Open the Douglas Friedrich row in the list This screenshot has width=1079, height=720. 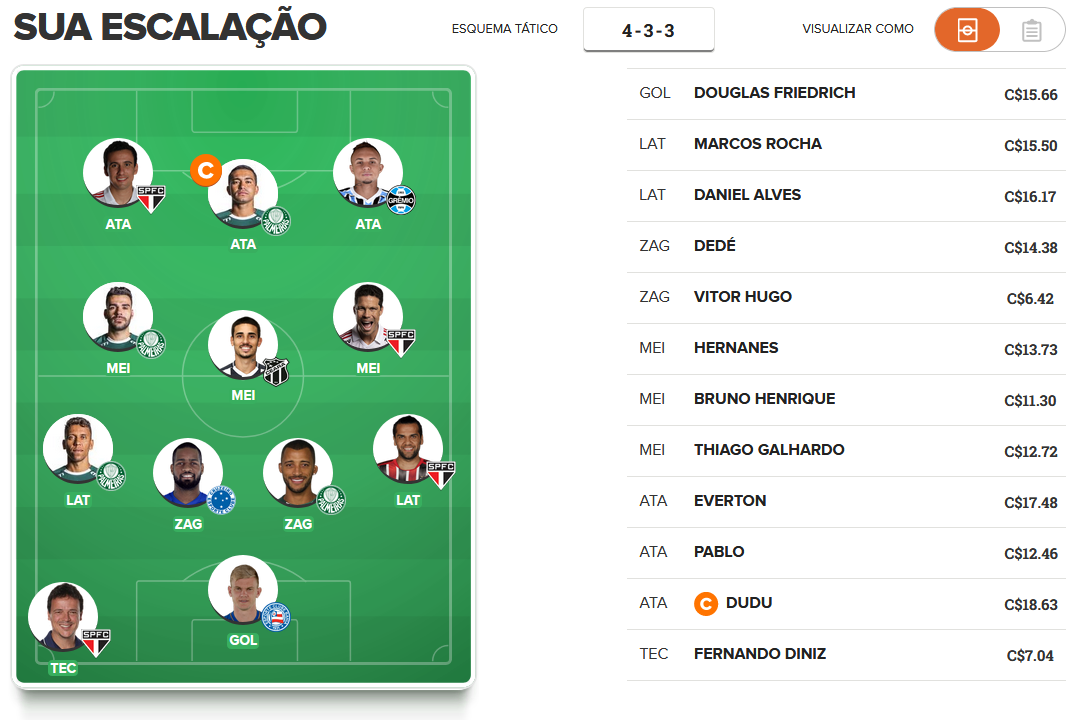(x=846, y=94)
